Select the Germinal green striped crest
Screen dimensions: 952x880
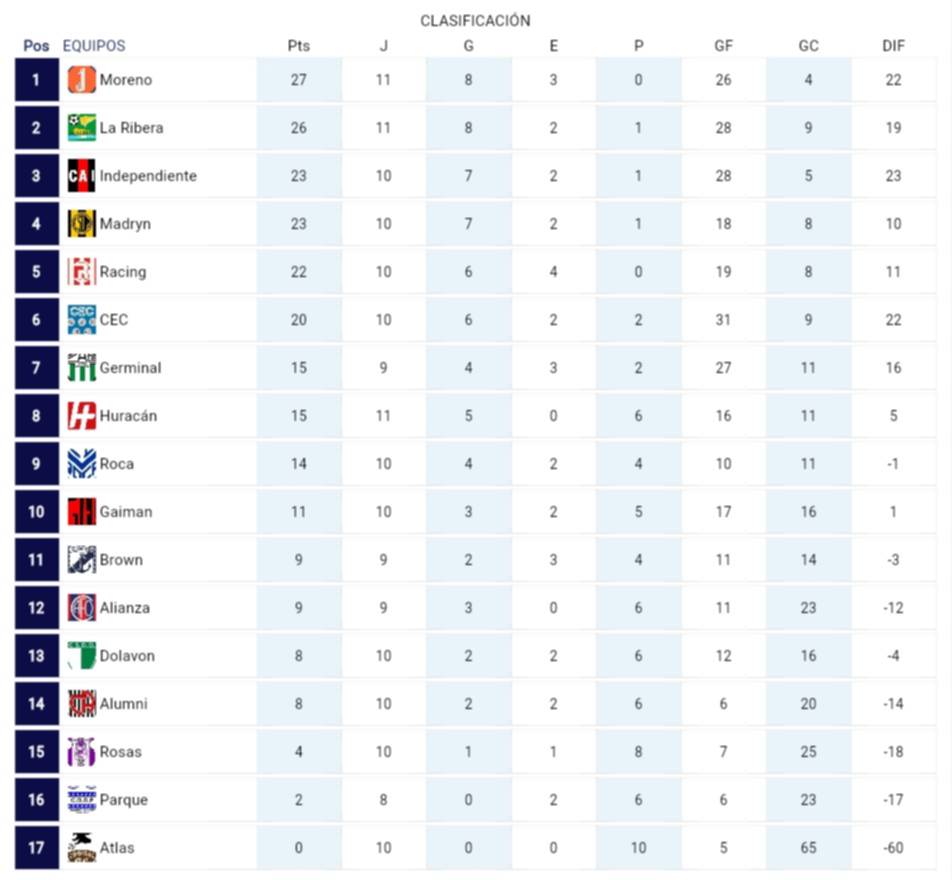click(81, 368)
